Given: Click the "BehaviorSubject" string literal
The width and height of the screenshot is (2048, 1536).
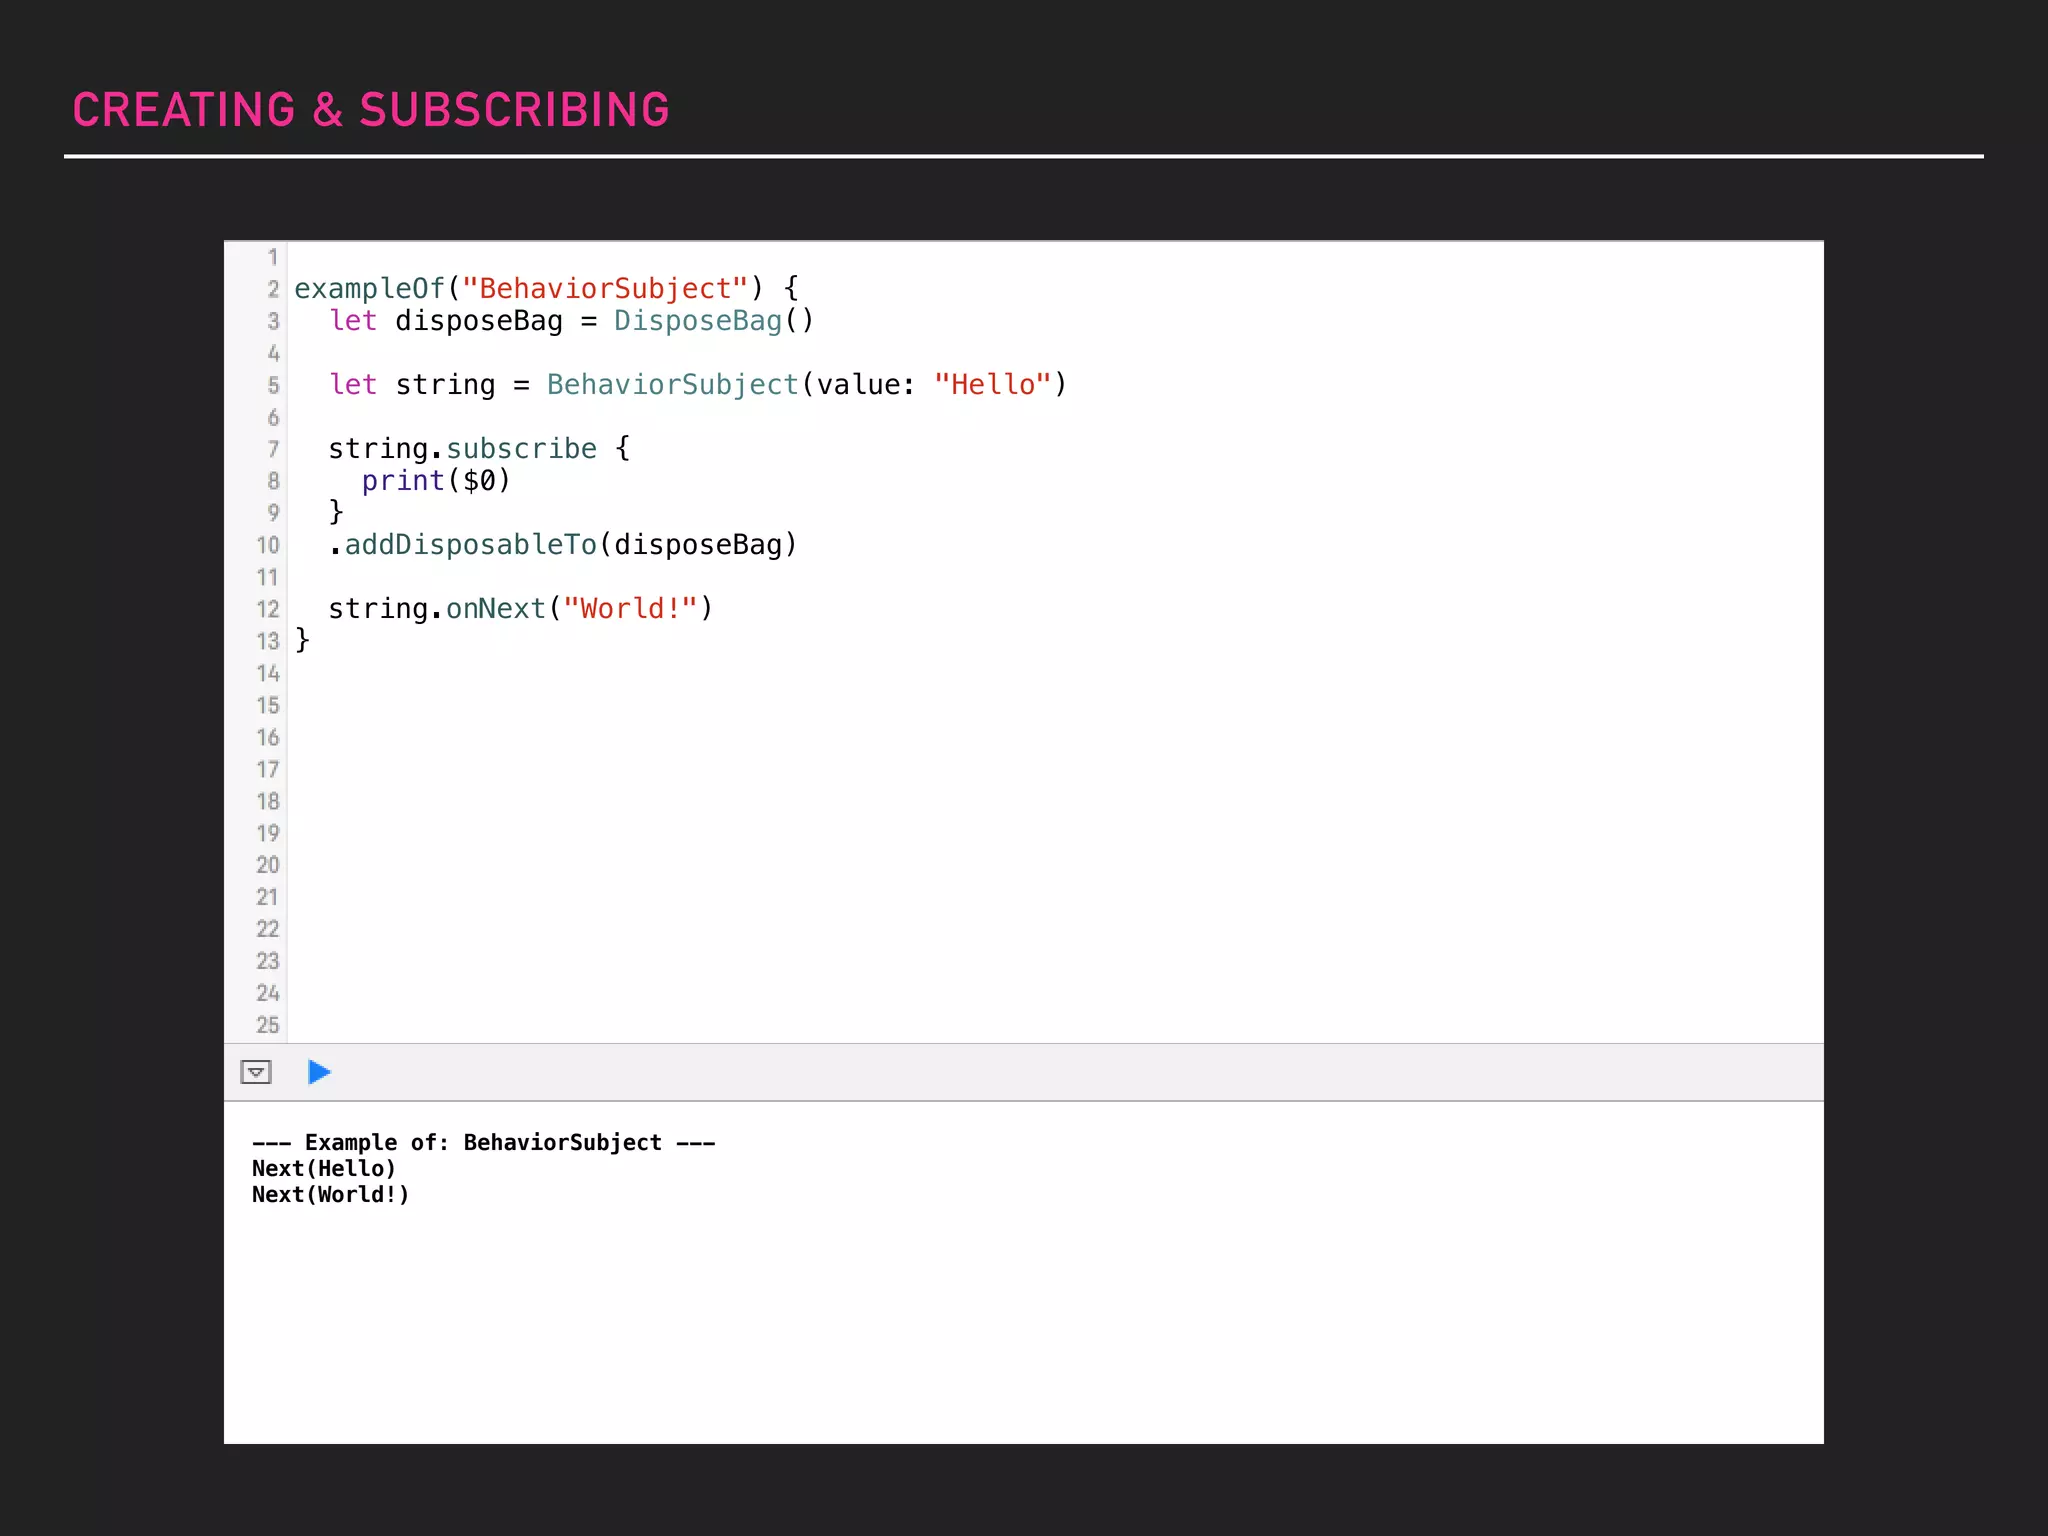Looking at the screenshot, I should coord(604,289).
